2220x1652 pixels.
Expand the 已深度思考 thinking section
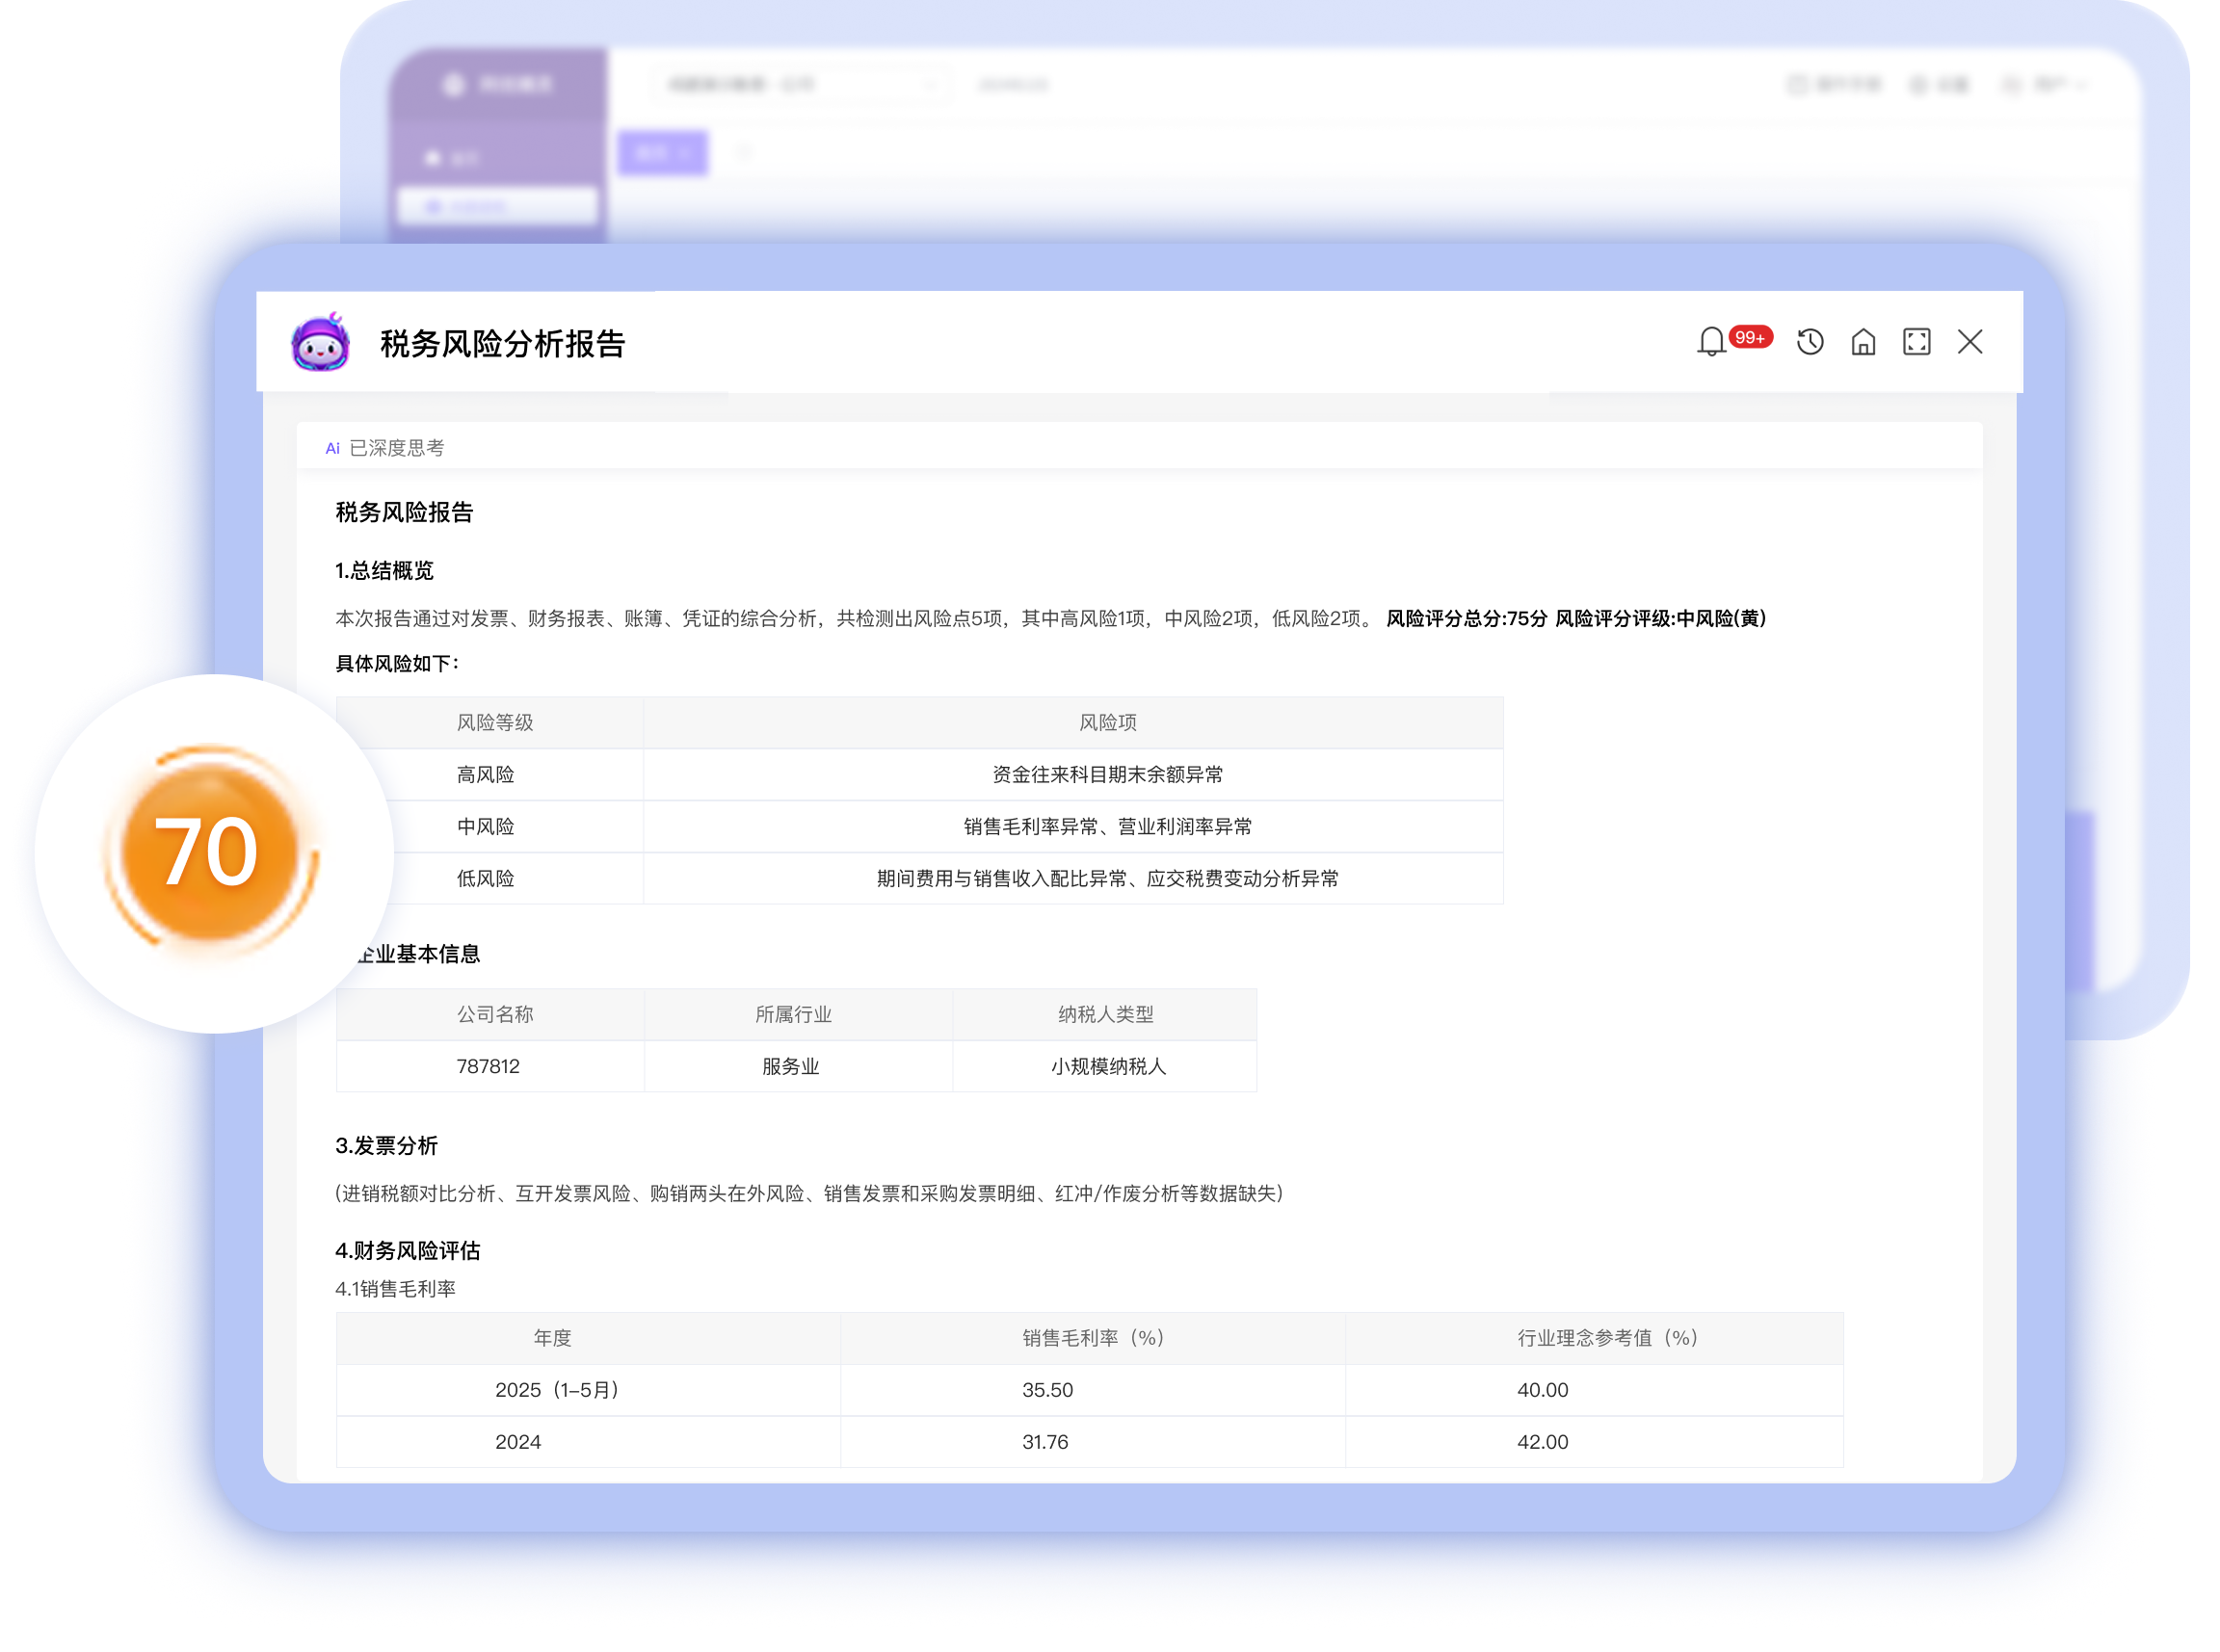[397, 448]
